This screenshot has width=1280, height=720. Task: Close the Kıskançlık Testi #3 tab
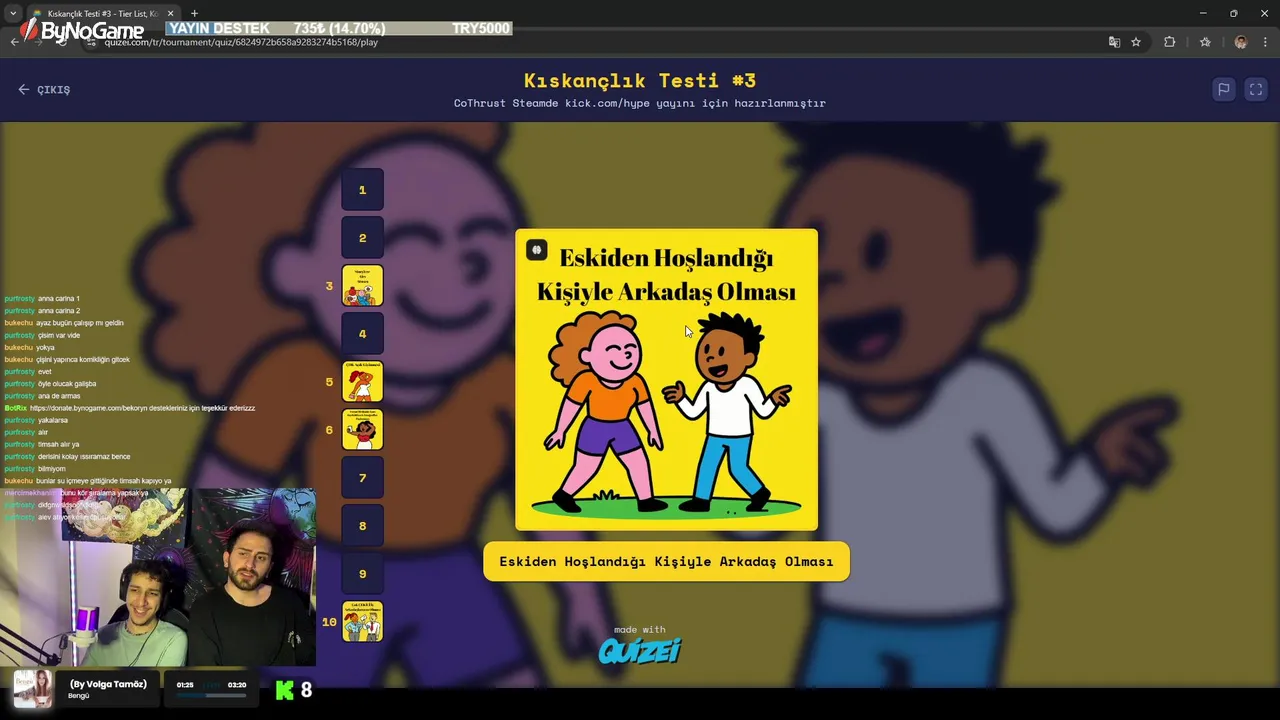pyautogui.click(x=170, y=14)
